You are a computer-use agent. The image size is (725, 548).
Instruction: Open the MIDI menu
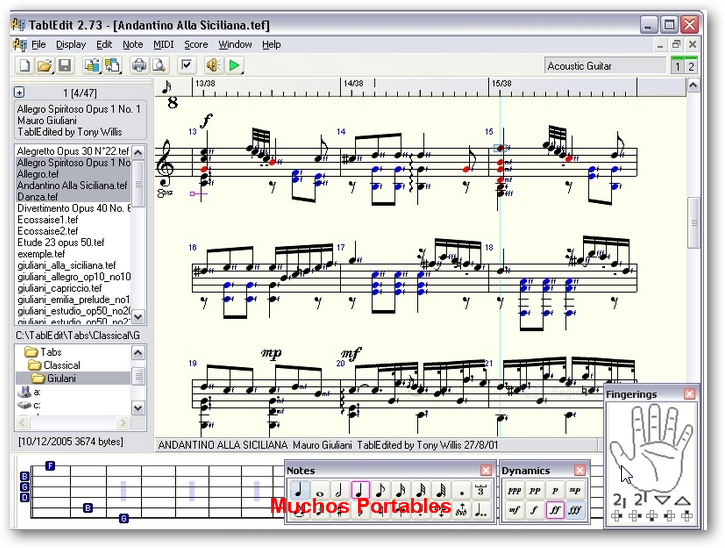point(164,44)
